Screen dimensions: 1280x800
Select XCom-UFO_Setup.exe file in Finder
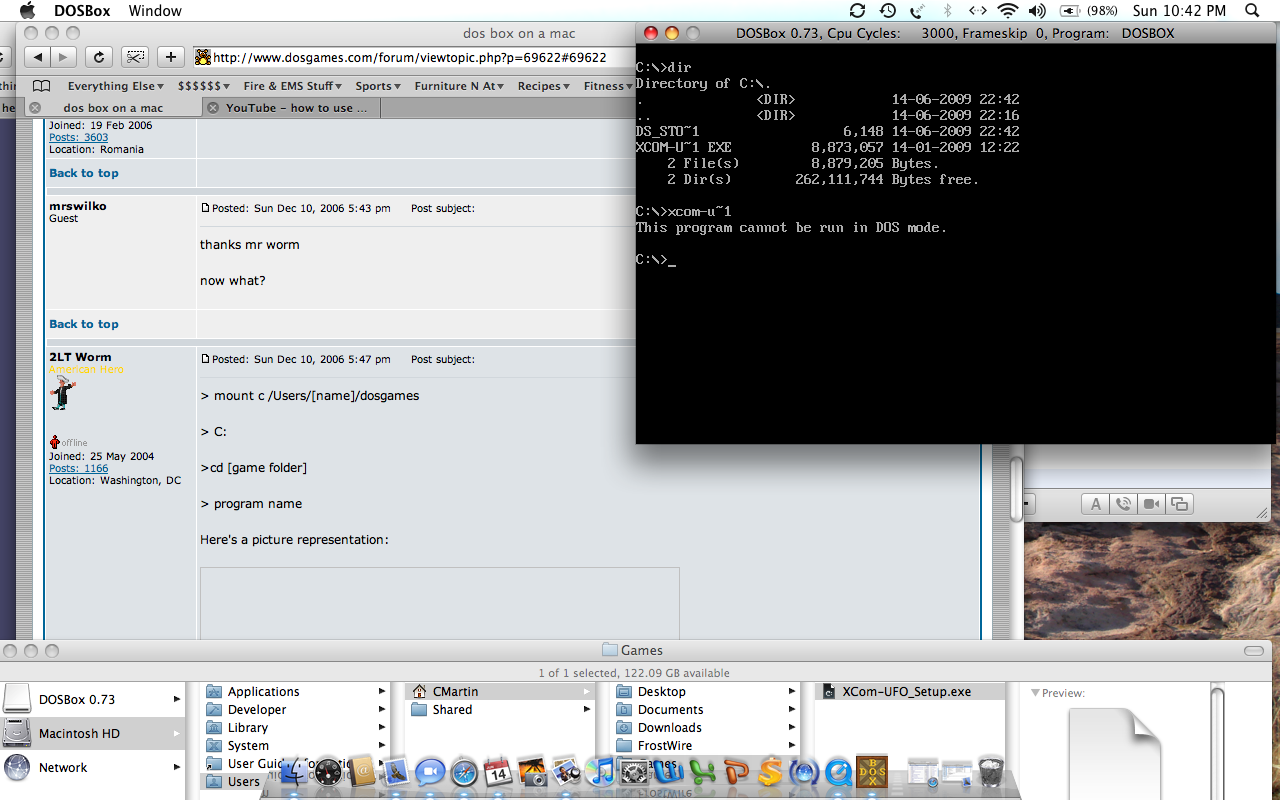pos(910,691)
